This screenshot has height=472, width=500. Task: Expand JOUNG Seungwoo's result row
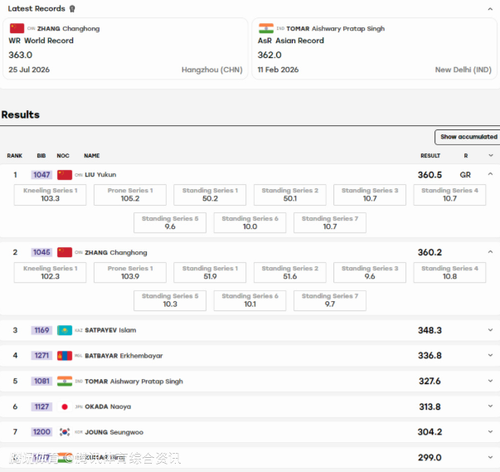coord(490,432)
